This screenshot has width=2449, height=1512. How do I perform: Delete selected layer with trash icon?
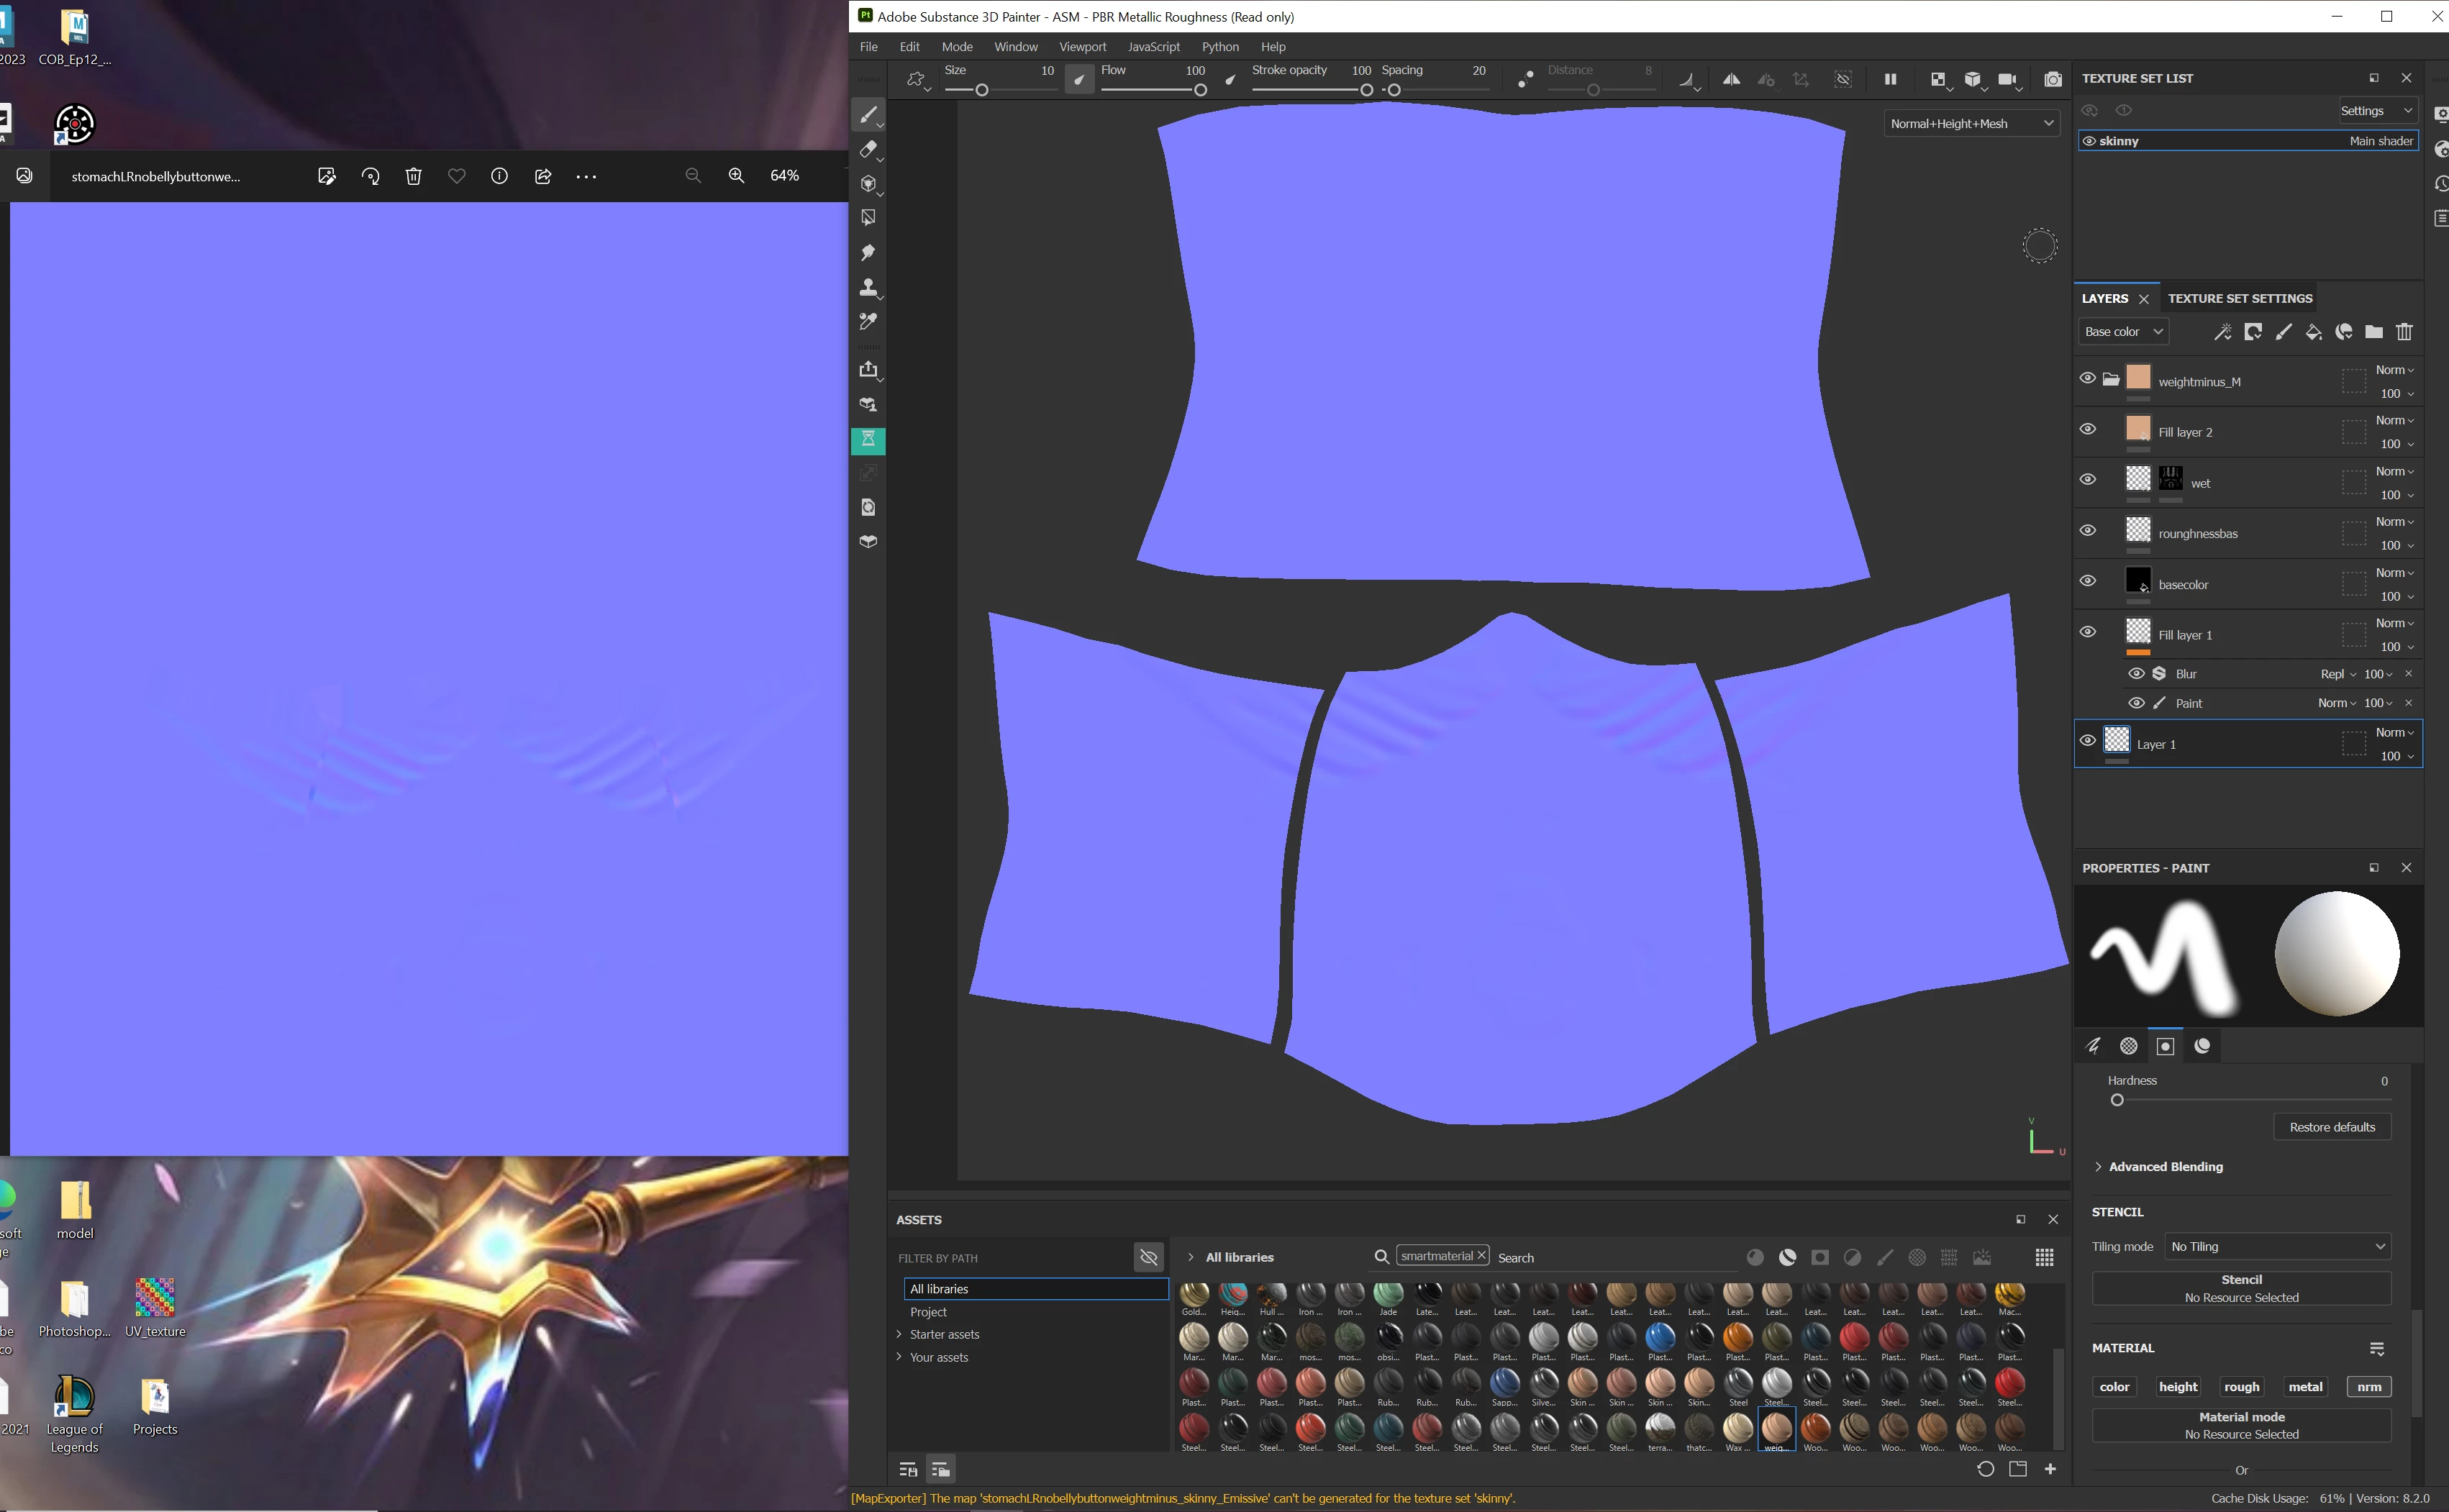coord(2404,332)
